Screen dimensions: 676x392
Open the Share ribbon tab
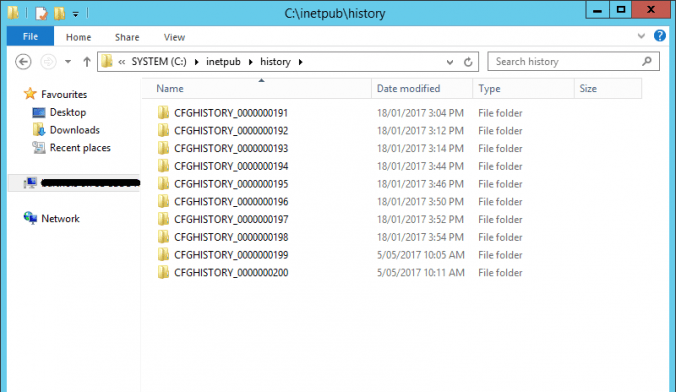click(x=127, y=37)
